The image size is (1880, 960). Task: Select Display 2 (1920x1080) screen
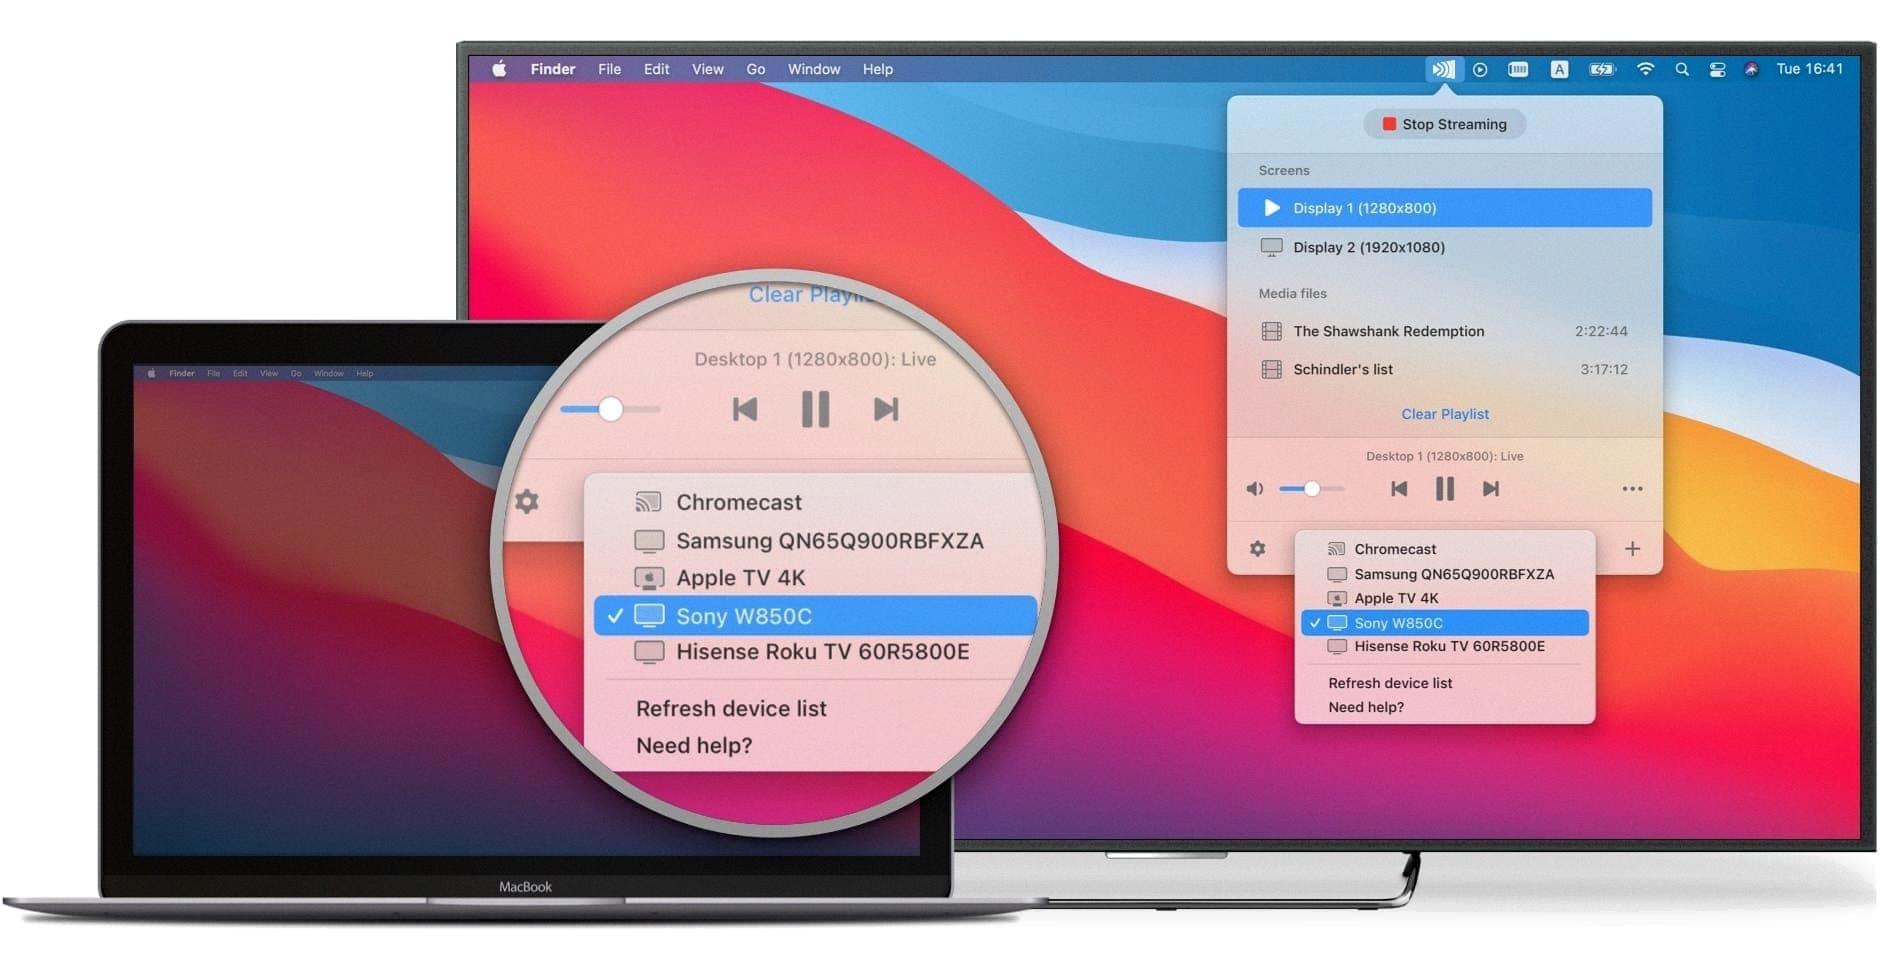pyautogui.click(x=1445, y=247)
